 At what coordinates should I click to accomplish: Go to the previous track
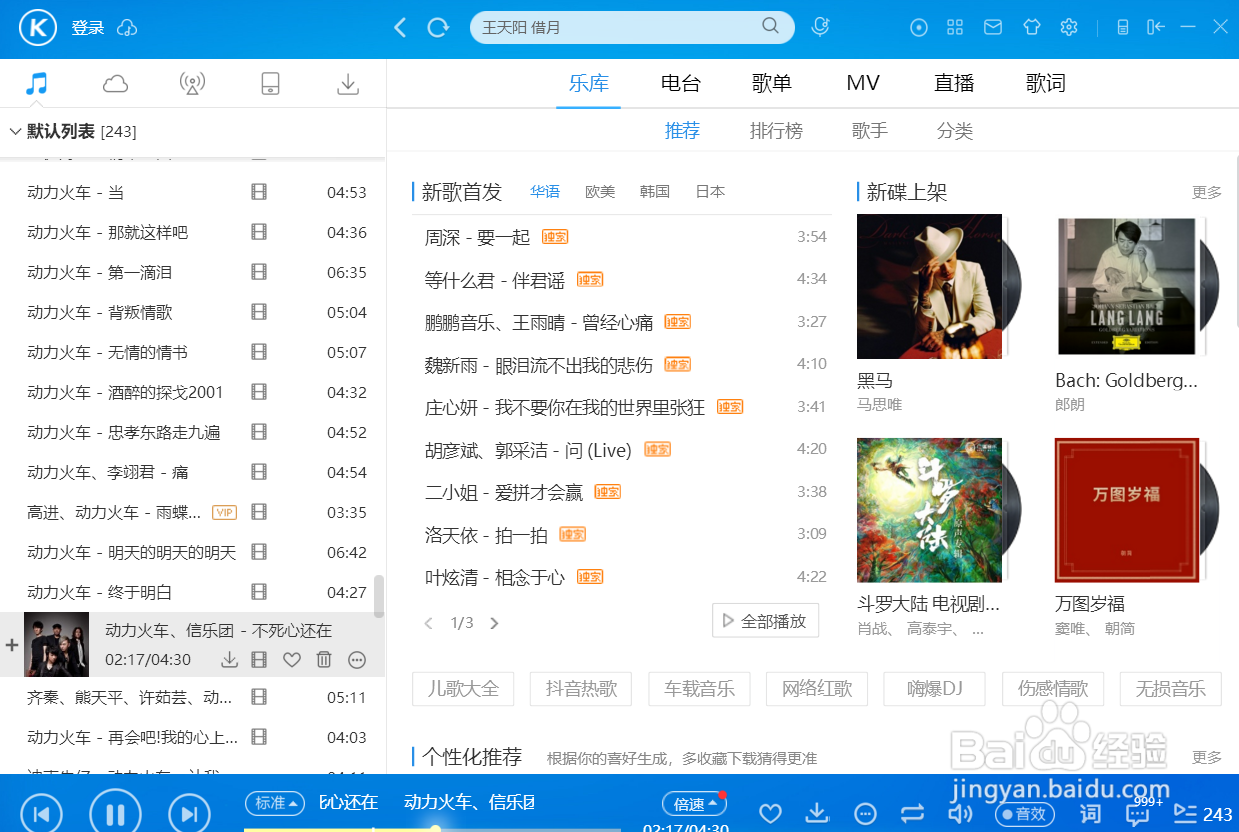pyautogui.click(x=41, y=814)
